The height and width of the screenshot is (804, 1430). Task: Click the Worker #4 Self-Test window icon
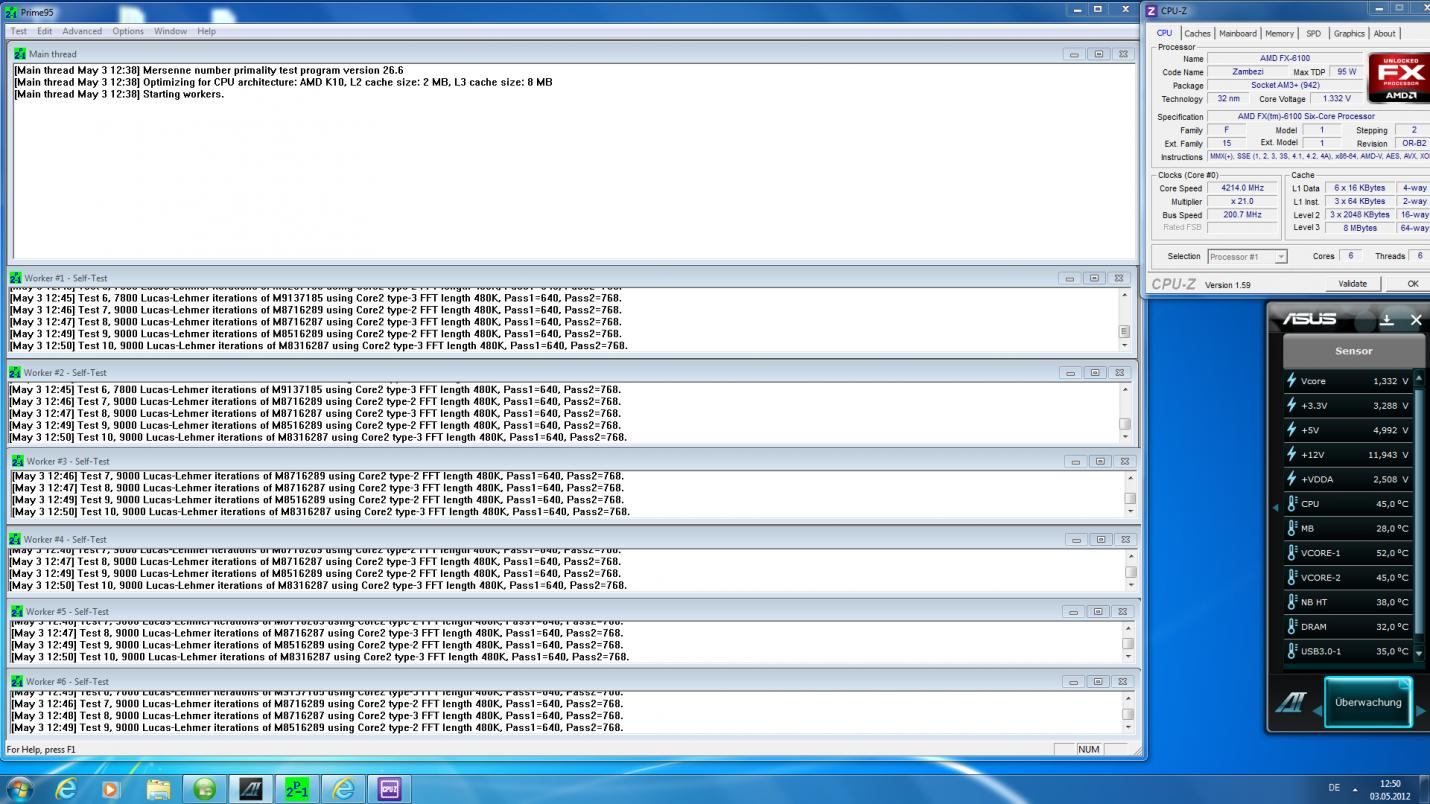(15, 539)
